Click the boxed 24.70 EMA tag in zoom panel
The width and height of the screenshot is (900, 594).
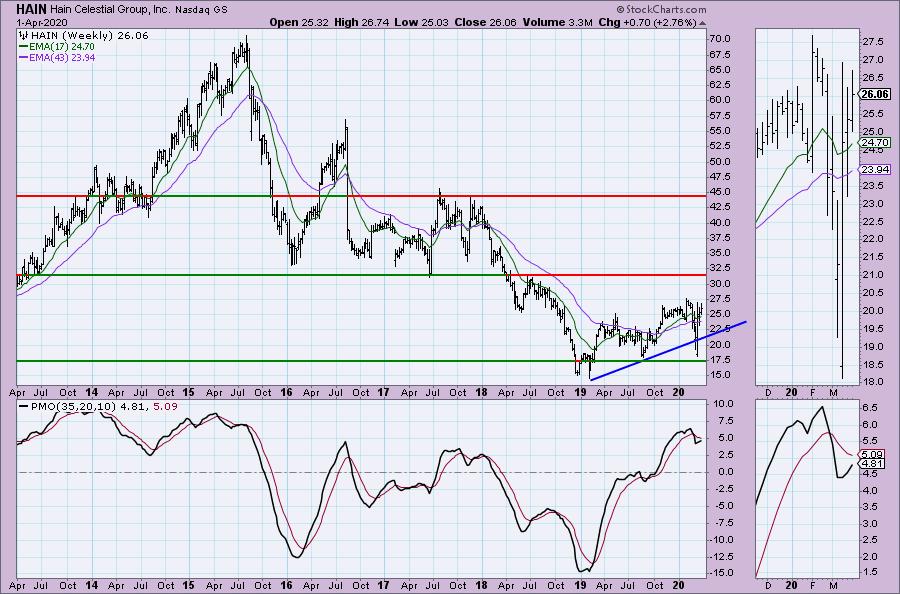[x=875, y=142]
